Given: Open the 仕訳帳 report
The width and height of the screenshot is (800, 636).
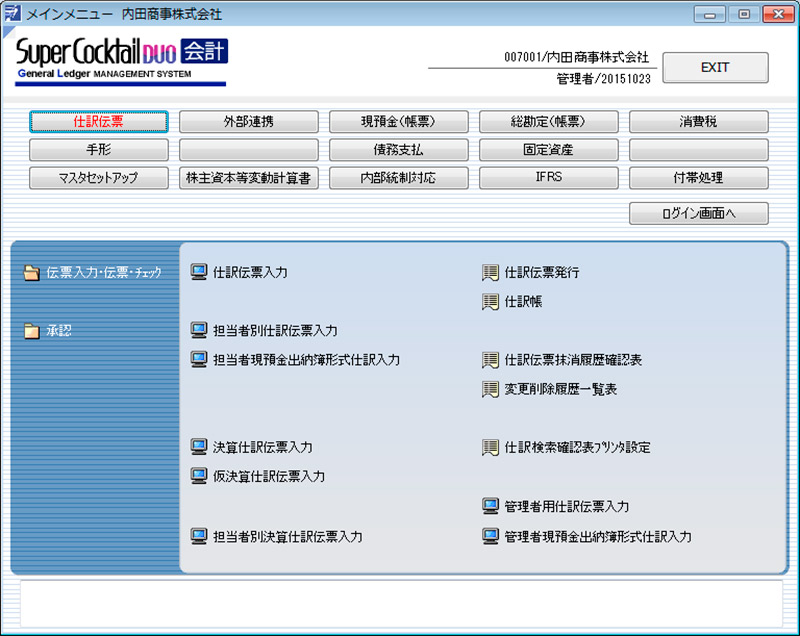Looking at the screenshot, I should (523, 302).
